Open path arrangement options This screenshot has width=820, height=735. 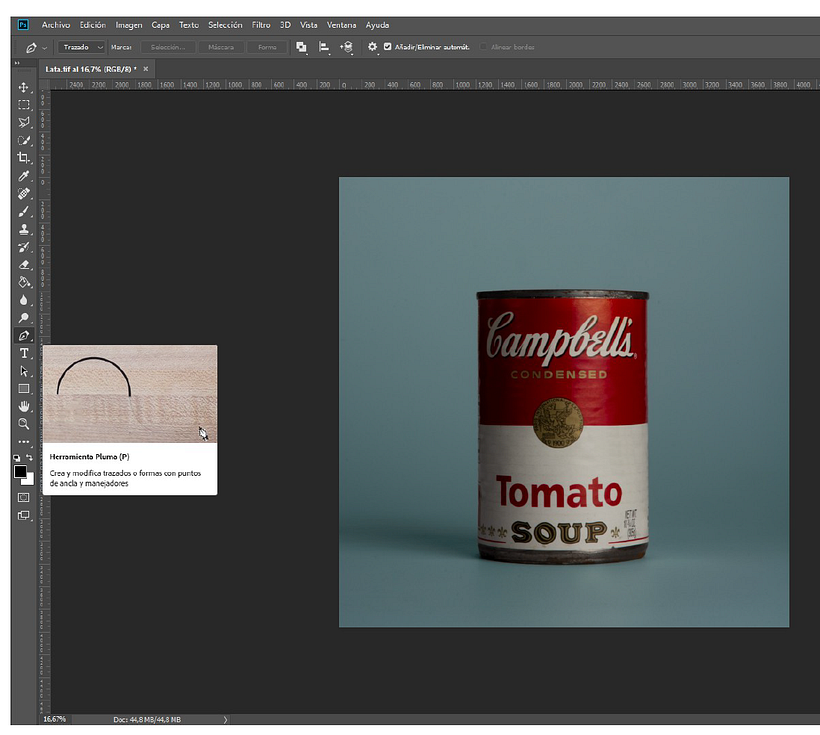coord(347,47)
